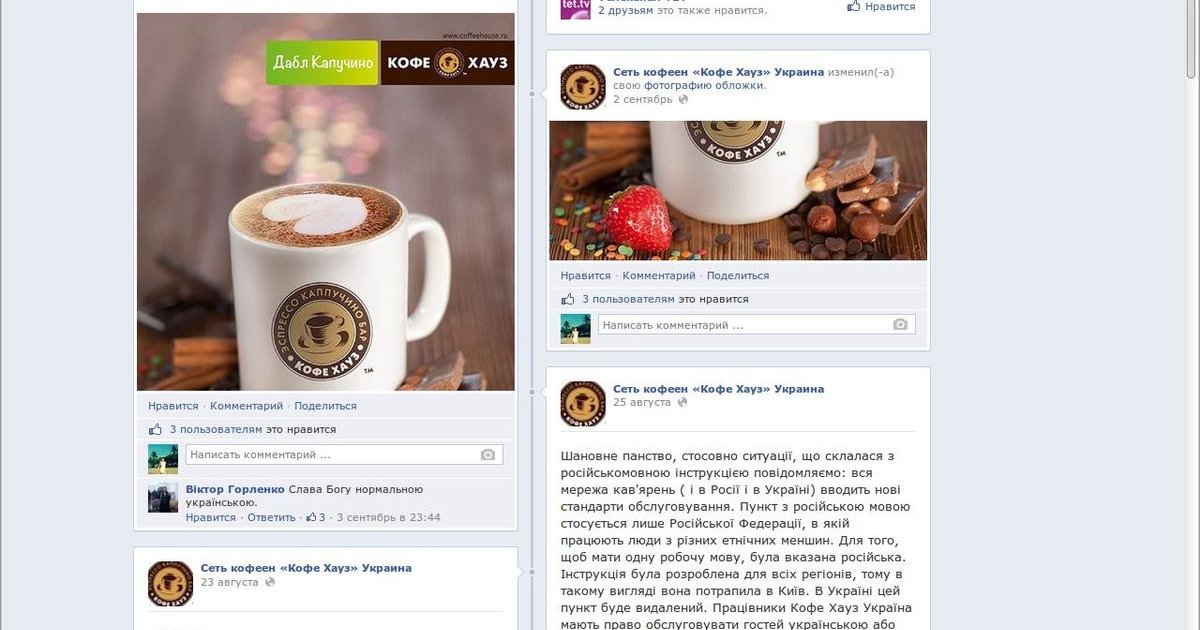Open the cappuccino mug photo
This screenshot has height=630, width=1200.
click(326, 202)
